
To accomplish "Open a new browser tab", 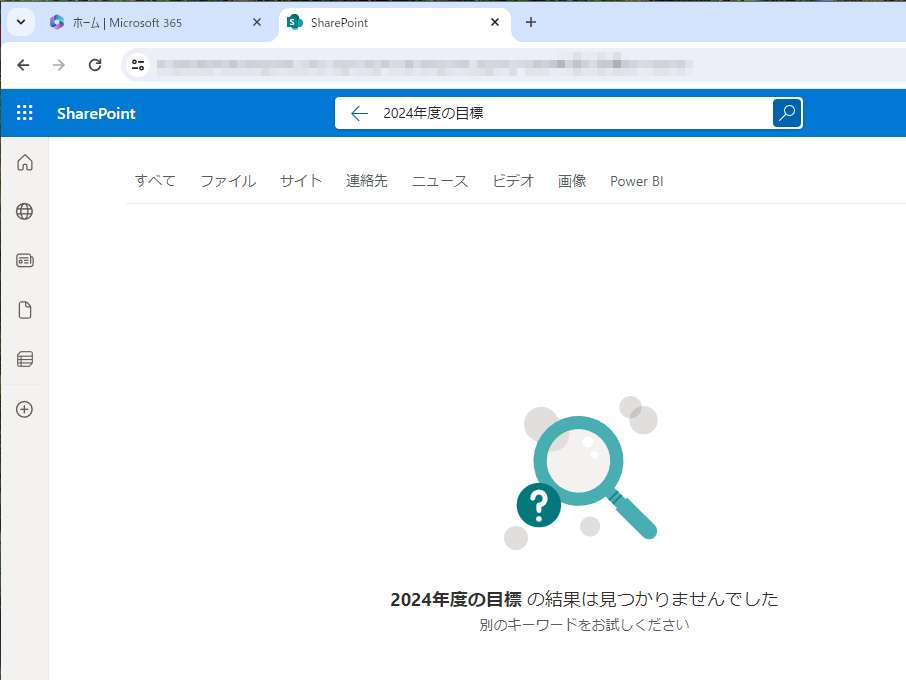I will 531,22.
